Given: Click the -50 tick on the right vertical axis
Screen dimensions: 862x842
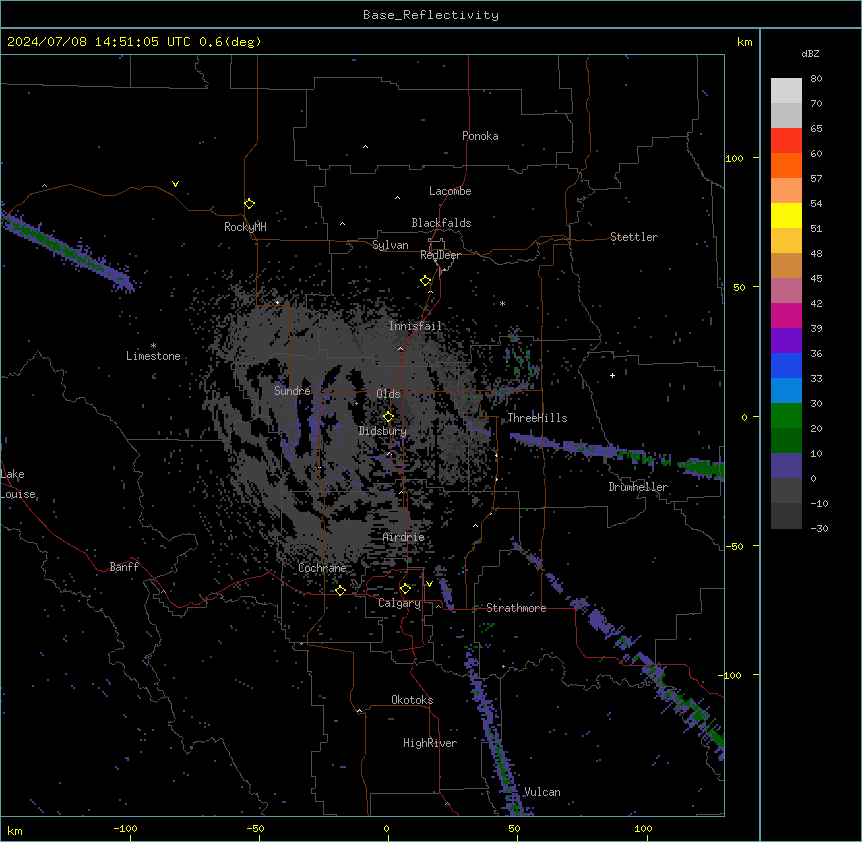Looking at the screenshot, I should point(734,546).
